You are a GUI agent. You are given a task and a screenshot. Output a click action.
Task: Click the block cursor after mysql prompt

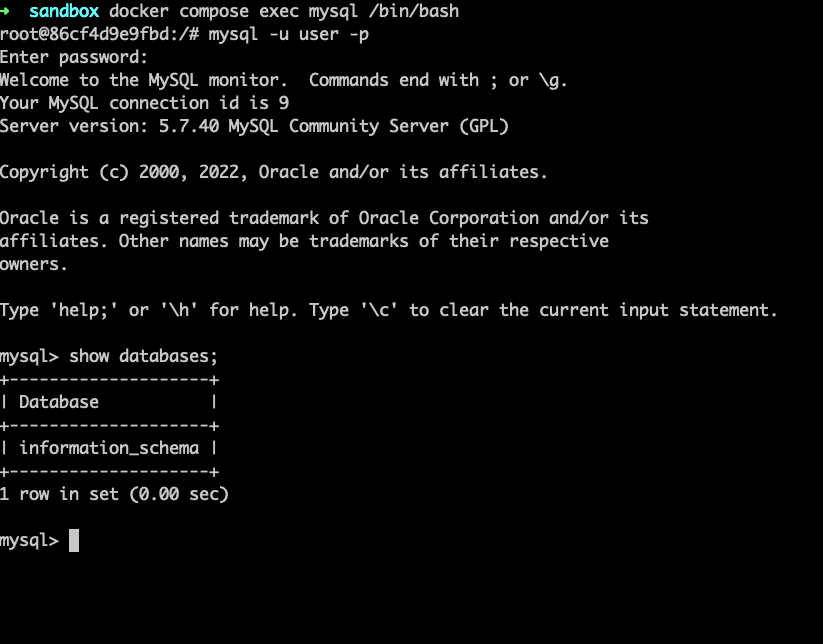tap(74, 540)
